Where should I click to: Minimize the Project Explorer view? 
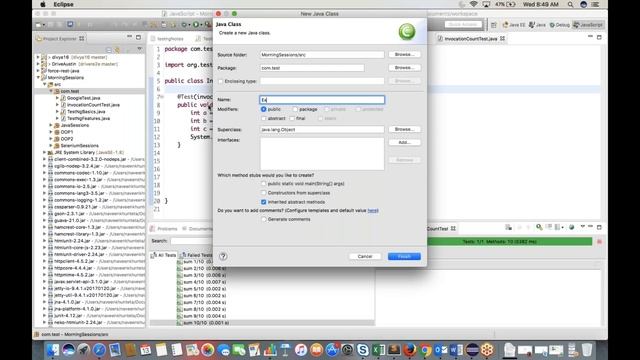coord(129,37)
